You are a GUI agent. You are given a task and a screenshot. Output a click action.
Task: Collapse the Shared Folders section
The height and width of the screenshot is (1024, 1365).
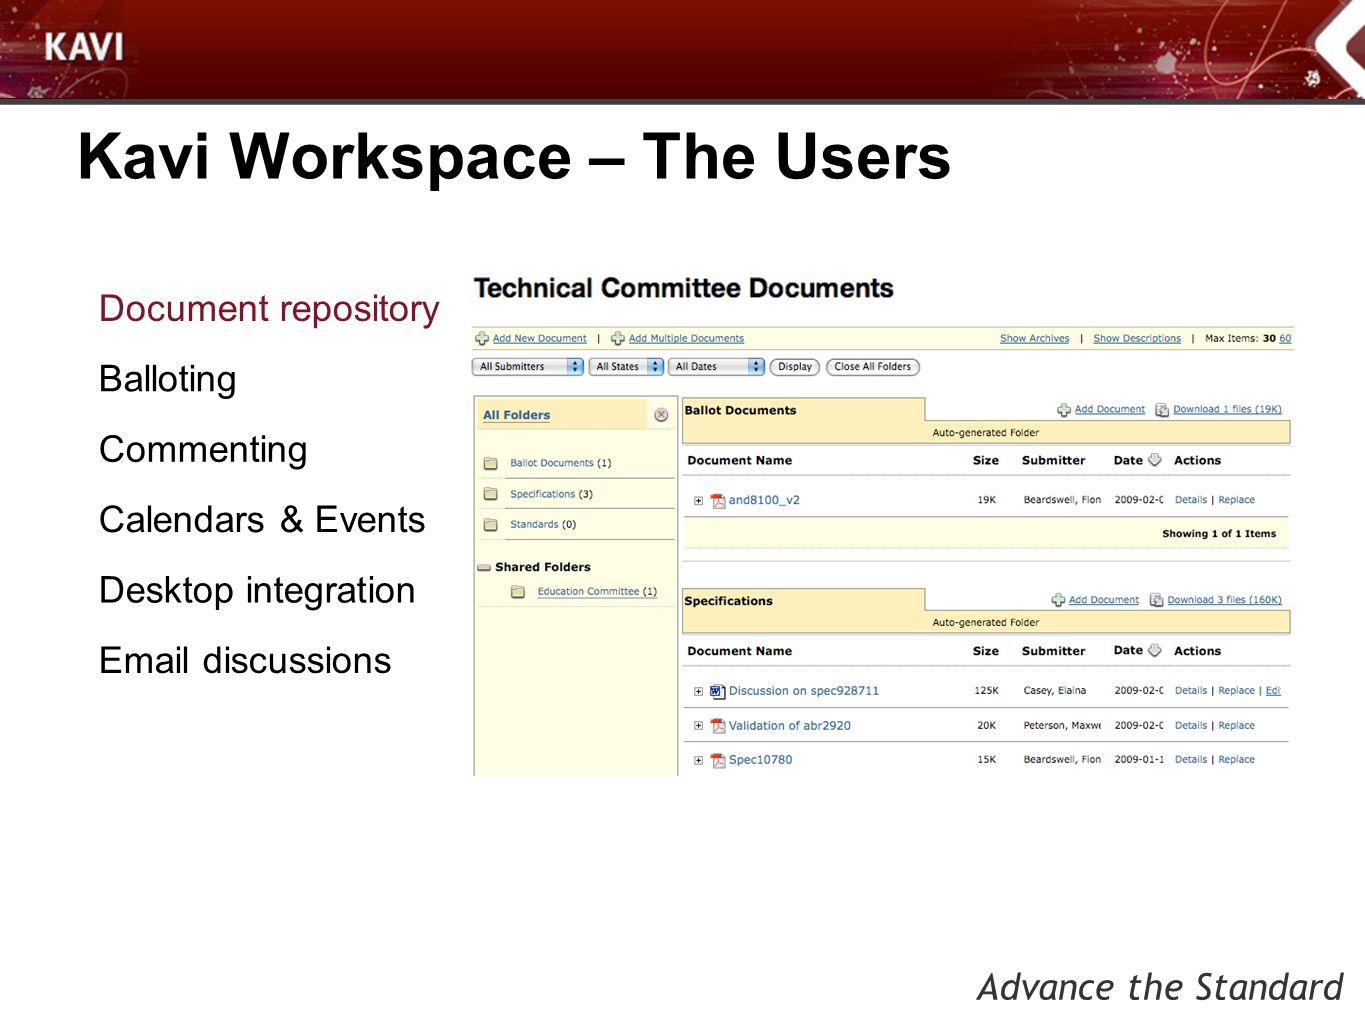[484, 567]
